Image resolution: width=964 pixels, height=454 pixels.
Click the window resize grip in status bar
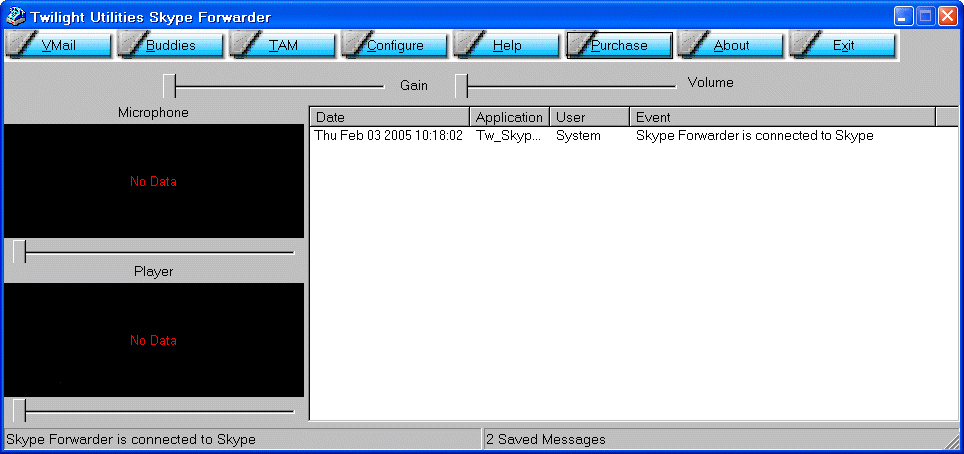click(952, 442)
